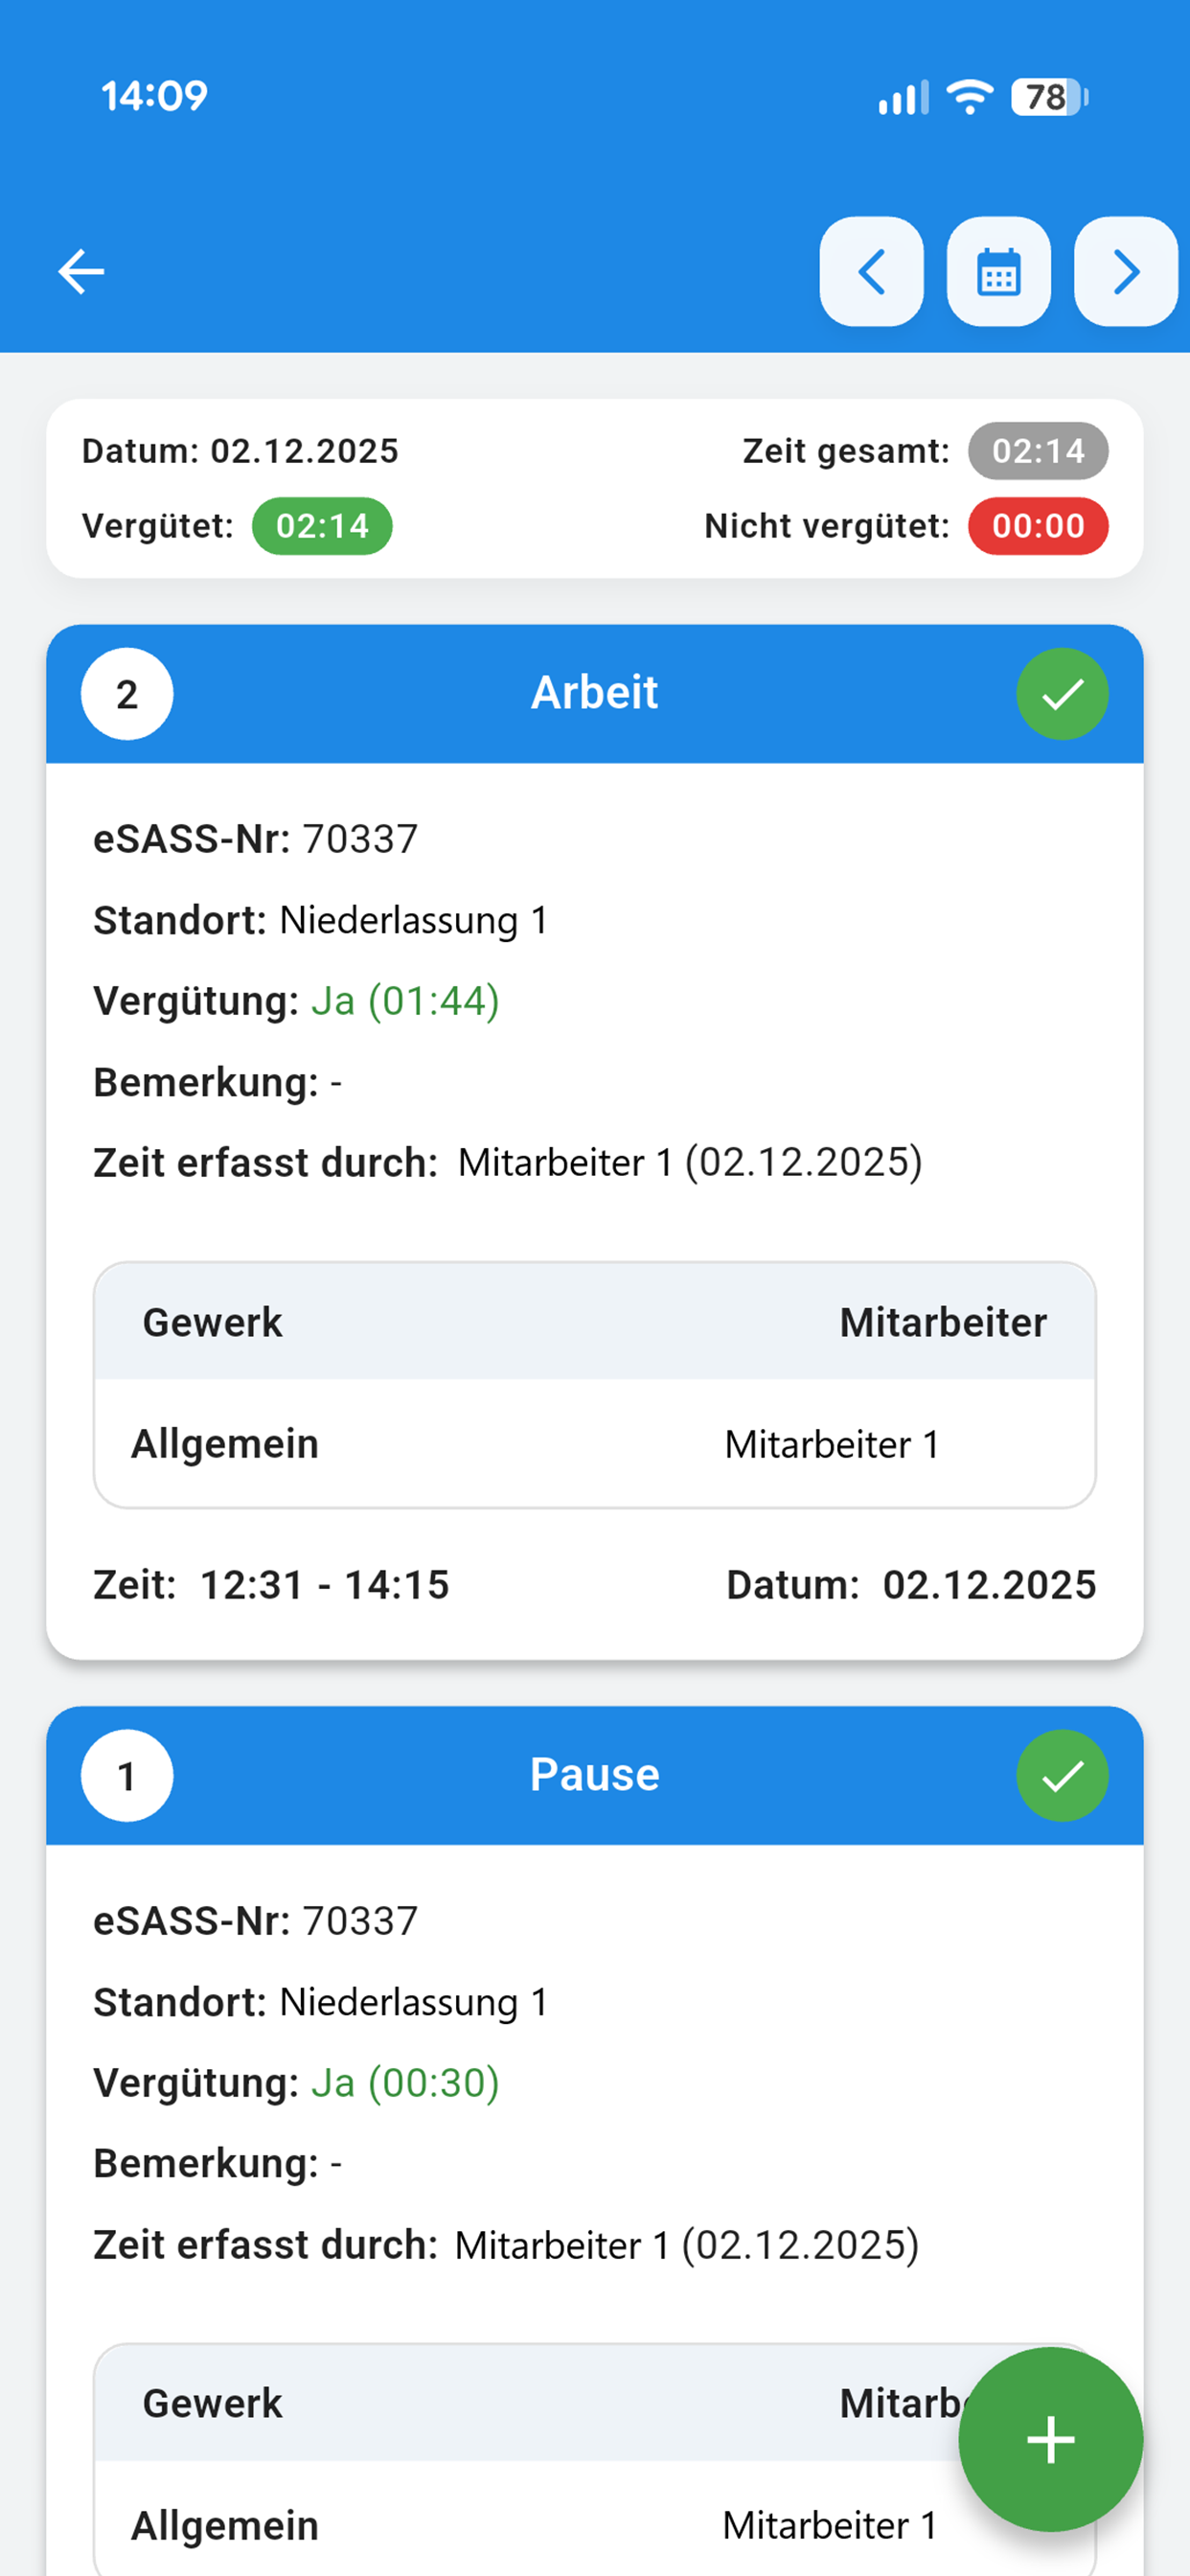Image resolution: width=1190 pixels, height=2576 pixels.
Task: Open the calendar date picker
Action: click(x=999, y=271)
